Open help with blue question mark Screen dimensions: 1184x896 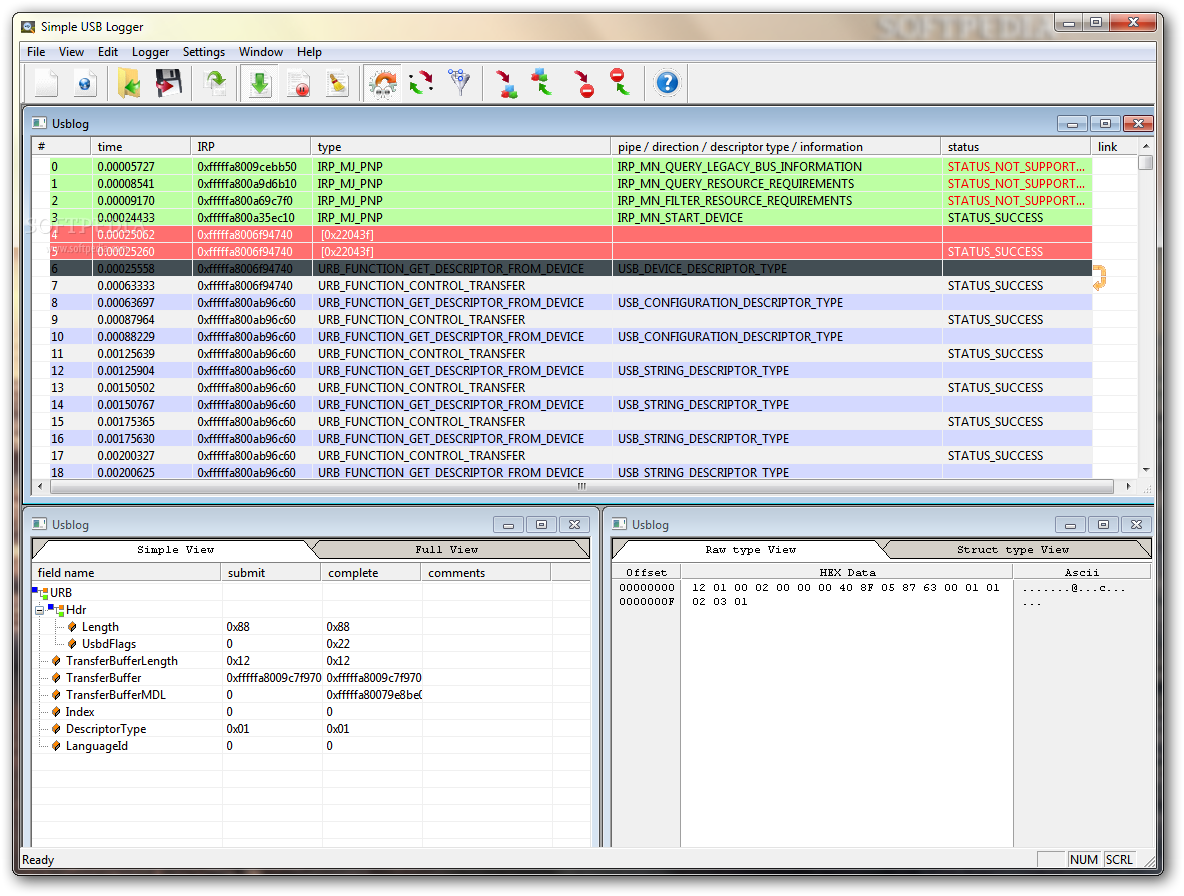point(668,83)
